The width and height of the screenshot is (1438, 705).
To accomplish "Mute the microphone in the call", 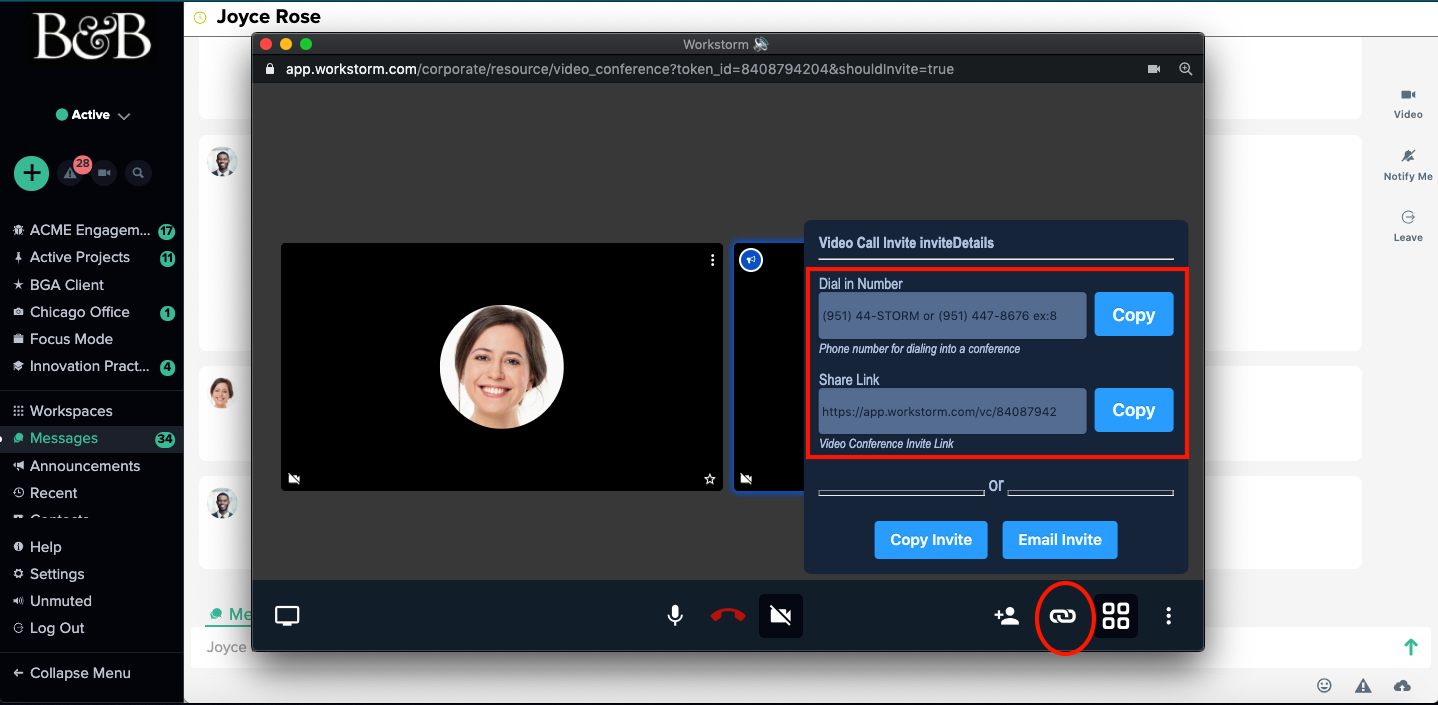I will (676, 616).
